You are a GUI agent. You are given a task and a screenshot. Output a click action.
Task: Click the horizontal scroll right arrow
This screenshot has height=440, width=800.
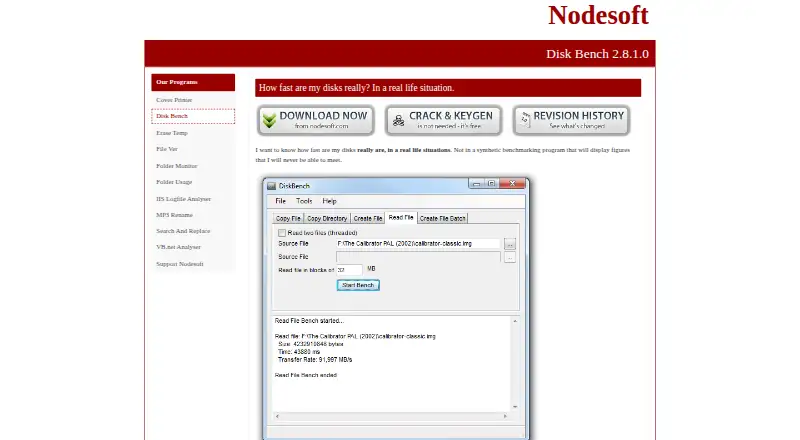506,417
